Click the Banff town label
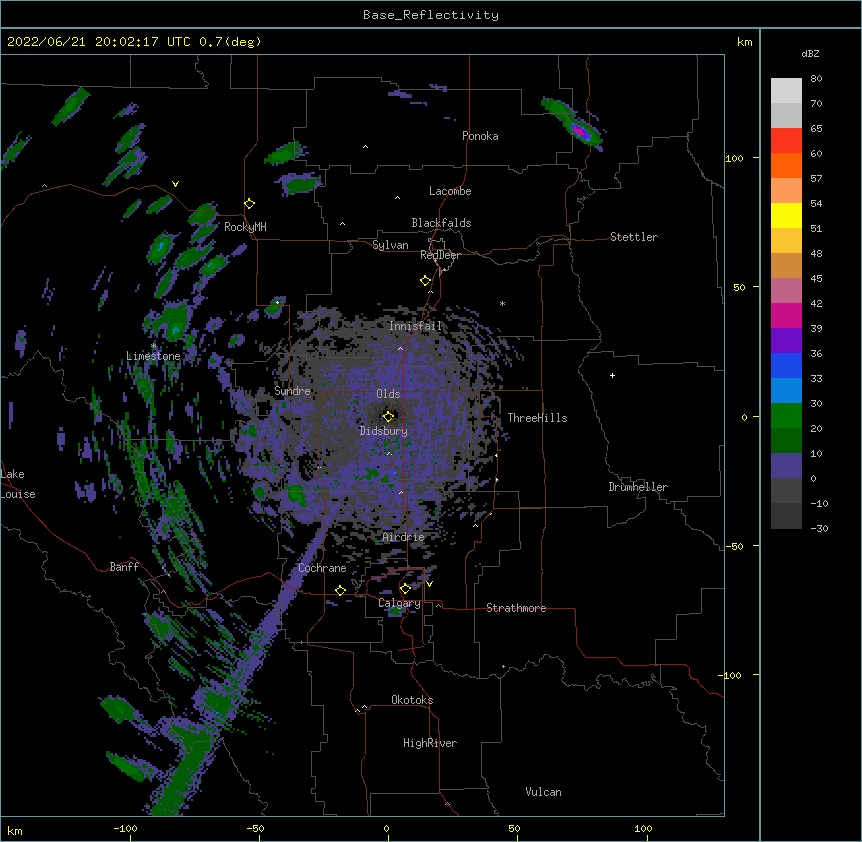The image size is (862, 842). tap(124, 567)
